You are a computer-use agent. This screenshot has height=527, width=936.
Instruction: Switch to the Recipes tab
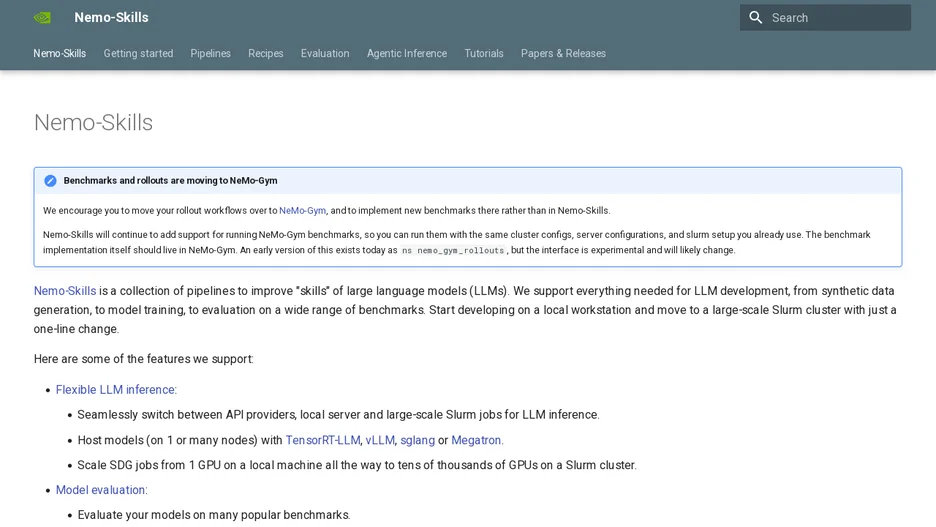pos(266,53)
